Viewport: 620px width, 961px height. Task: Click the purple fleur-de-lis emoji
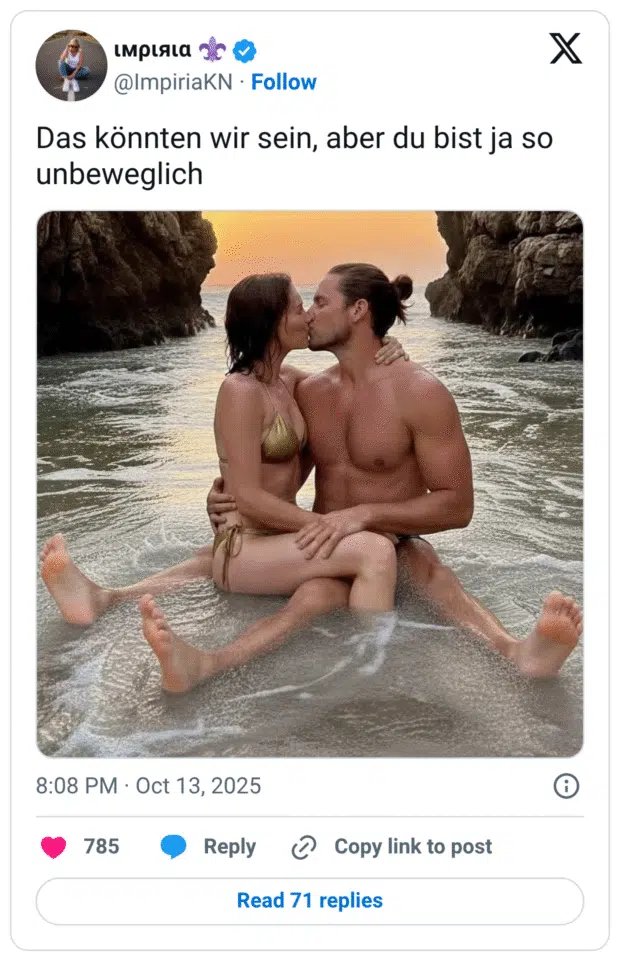(x=212, y=50)
